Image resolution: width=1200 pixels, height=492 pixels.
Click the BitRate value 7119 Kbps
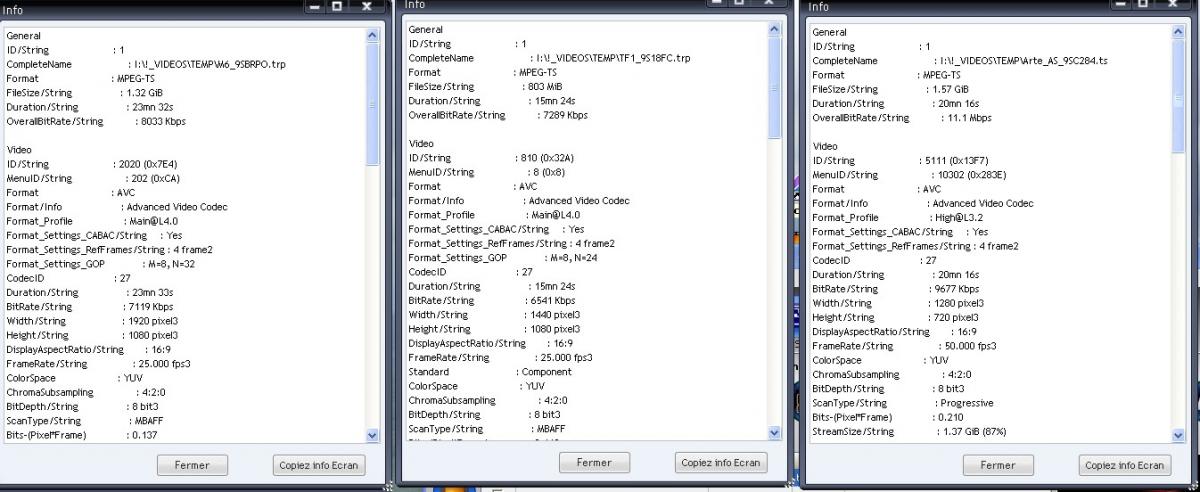[149, 307]
